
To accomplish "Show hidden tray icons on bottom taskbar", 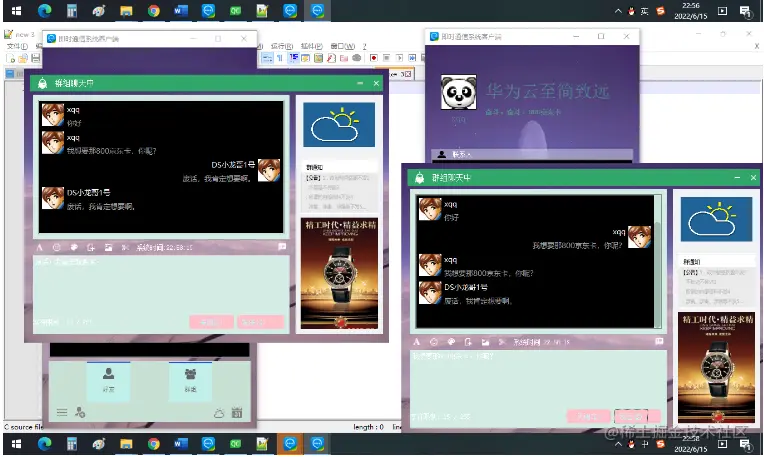I will tap(618, 444).
